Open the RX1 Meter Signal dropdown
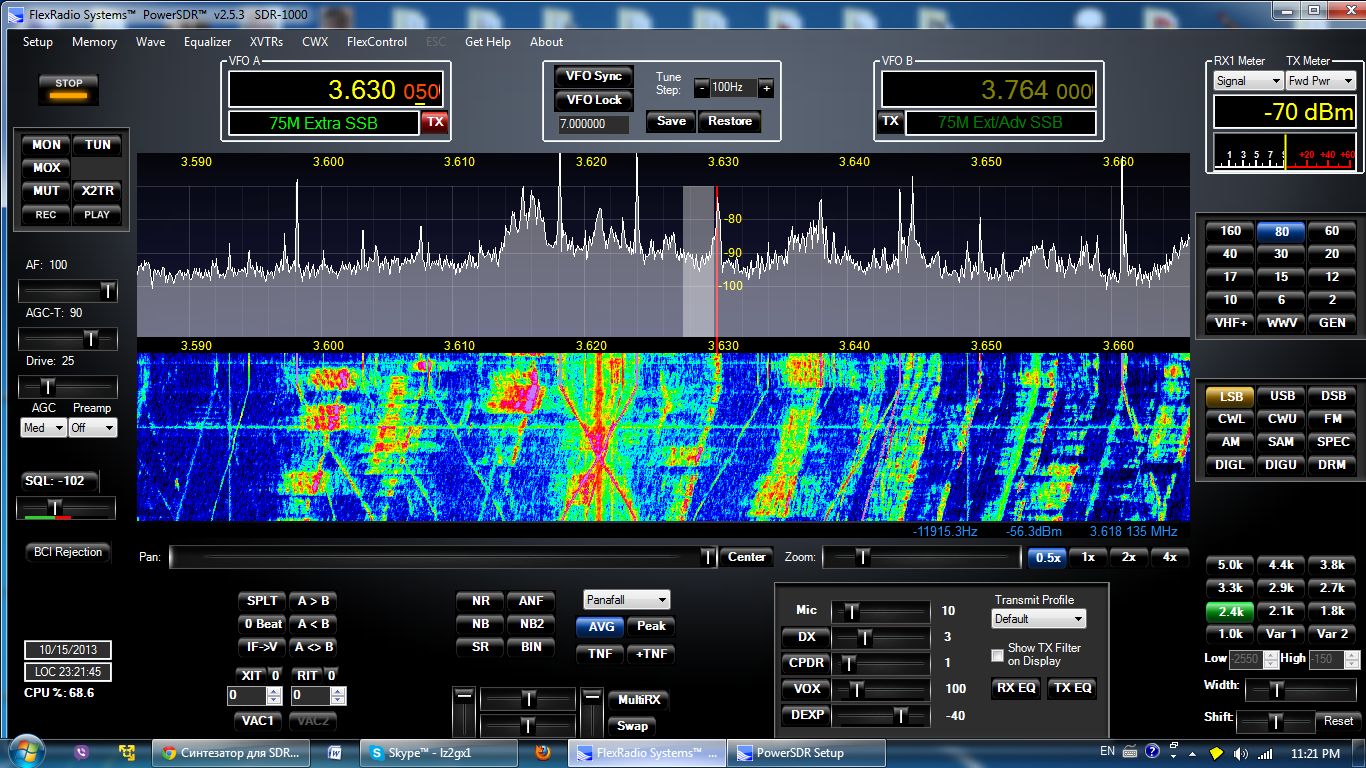 click(x=1248, y=81)
